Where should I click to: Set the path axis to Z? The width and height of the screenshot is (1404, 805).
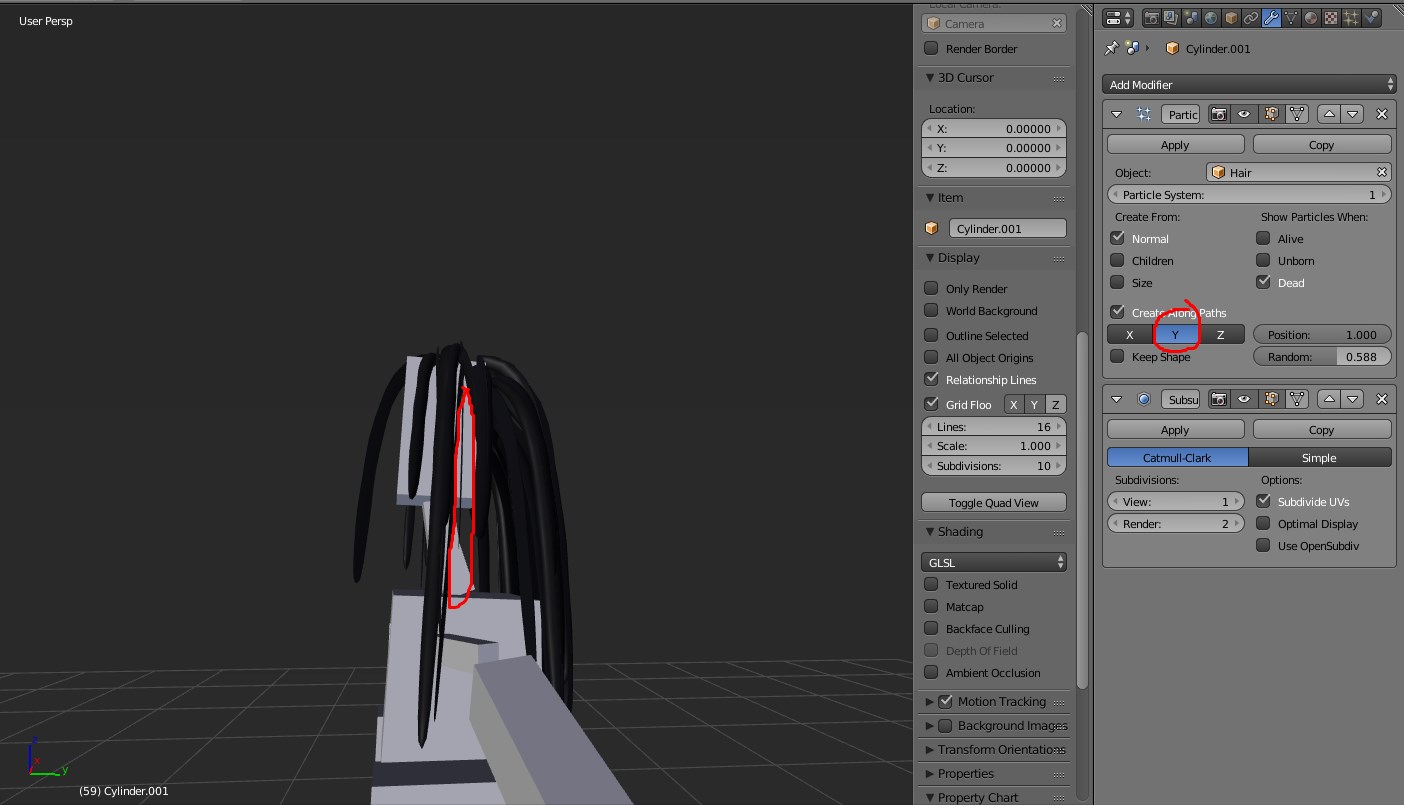(x=1221, y=334)
